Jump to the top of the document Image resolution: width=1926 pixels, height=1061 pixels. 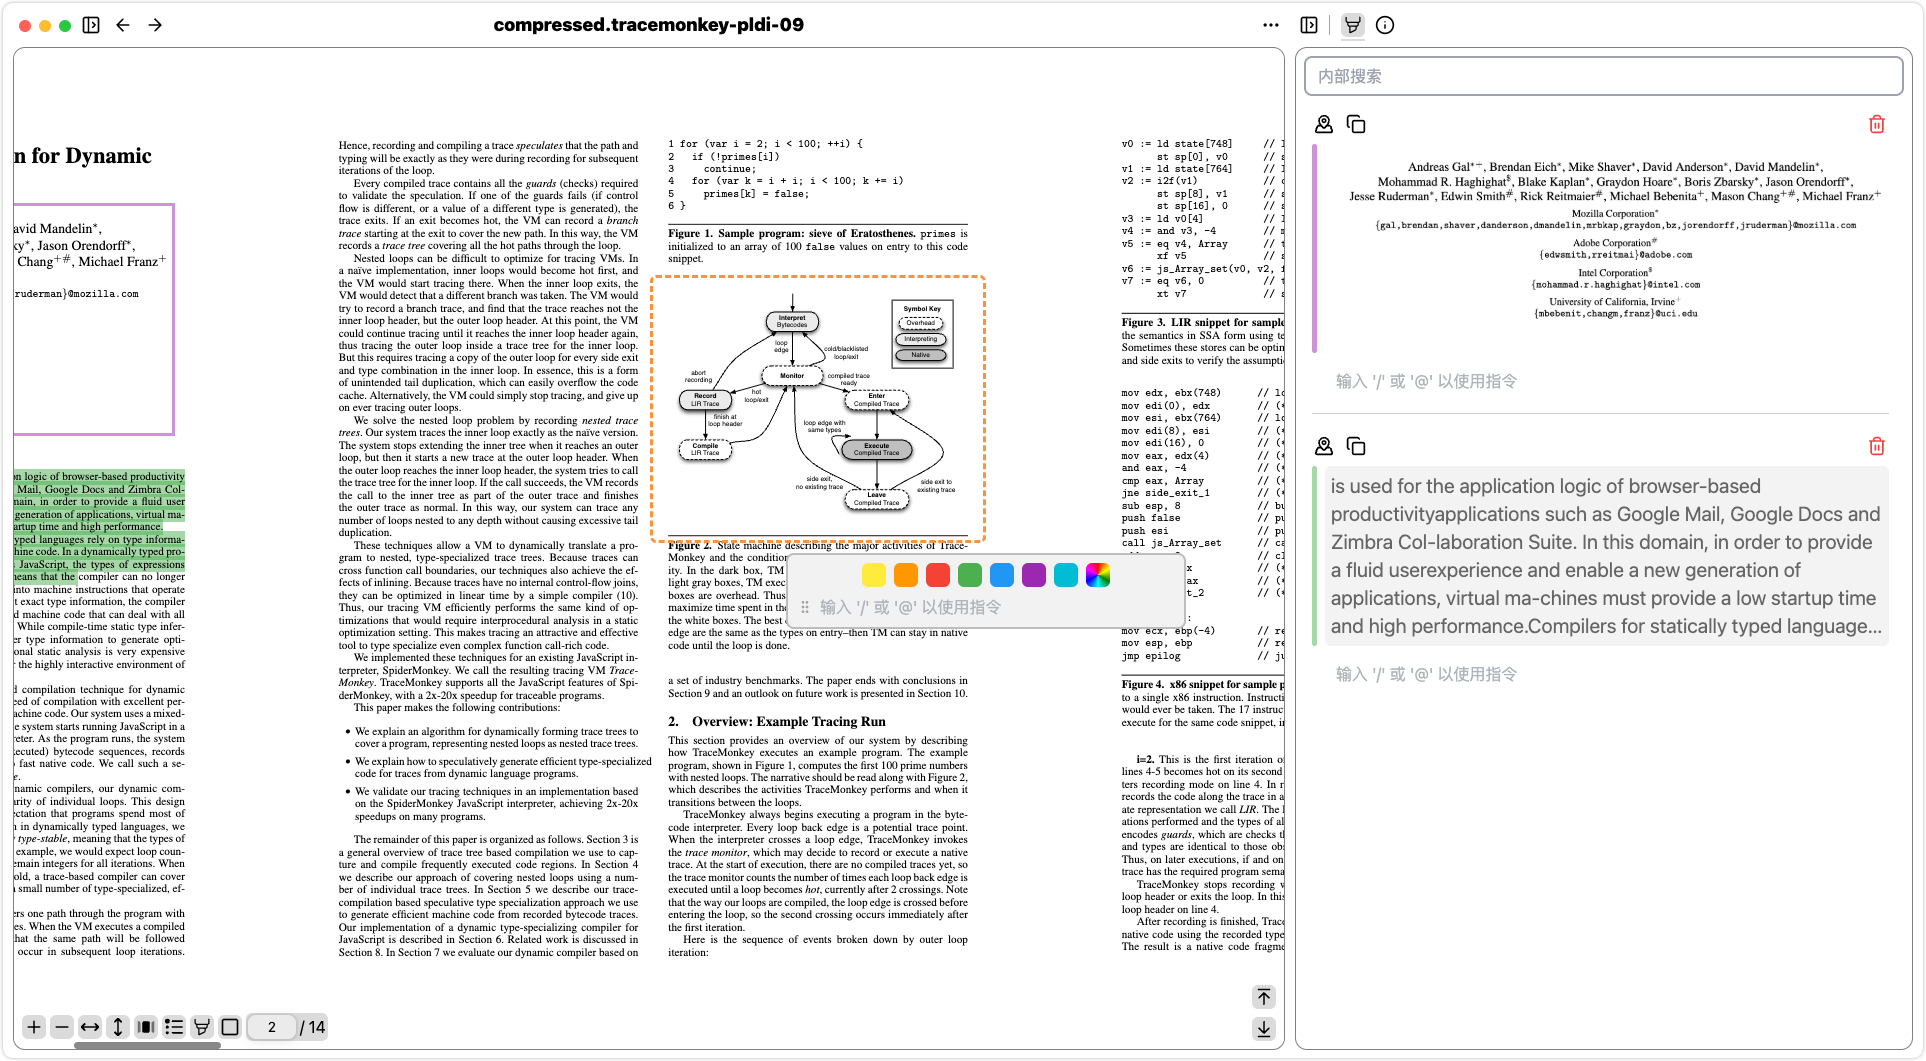[1264, 997]
